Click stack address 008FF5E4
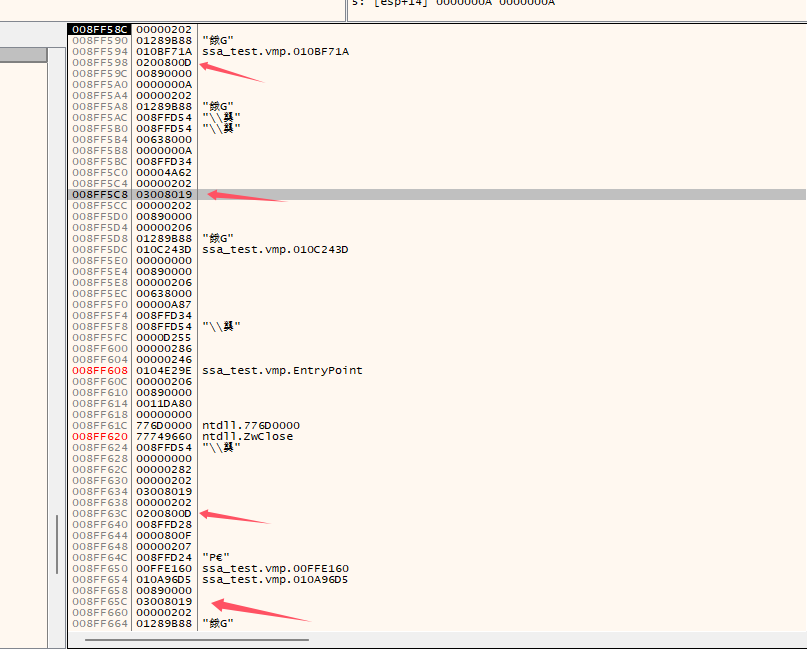The height and width of the screenshot is (649, 807). pyautogui.click(x=99, y=271)
